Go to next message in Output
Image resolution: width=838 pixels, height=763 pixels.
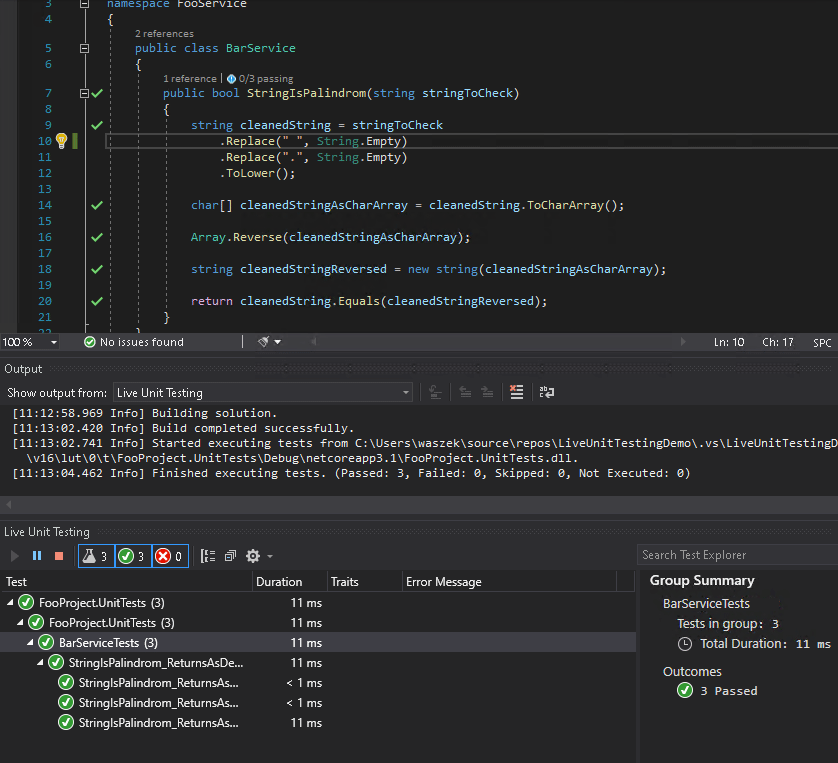point(489,392)
